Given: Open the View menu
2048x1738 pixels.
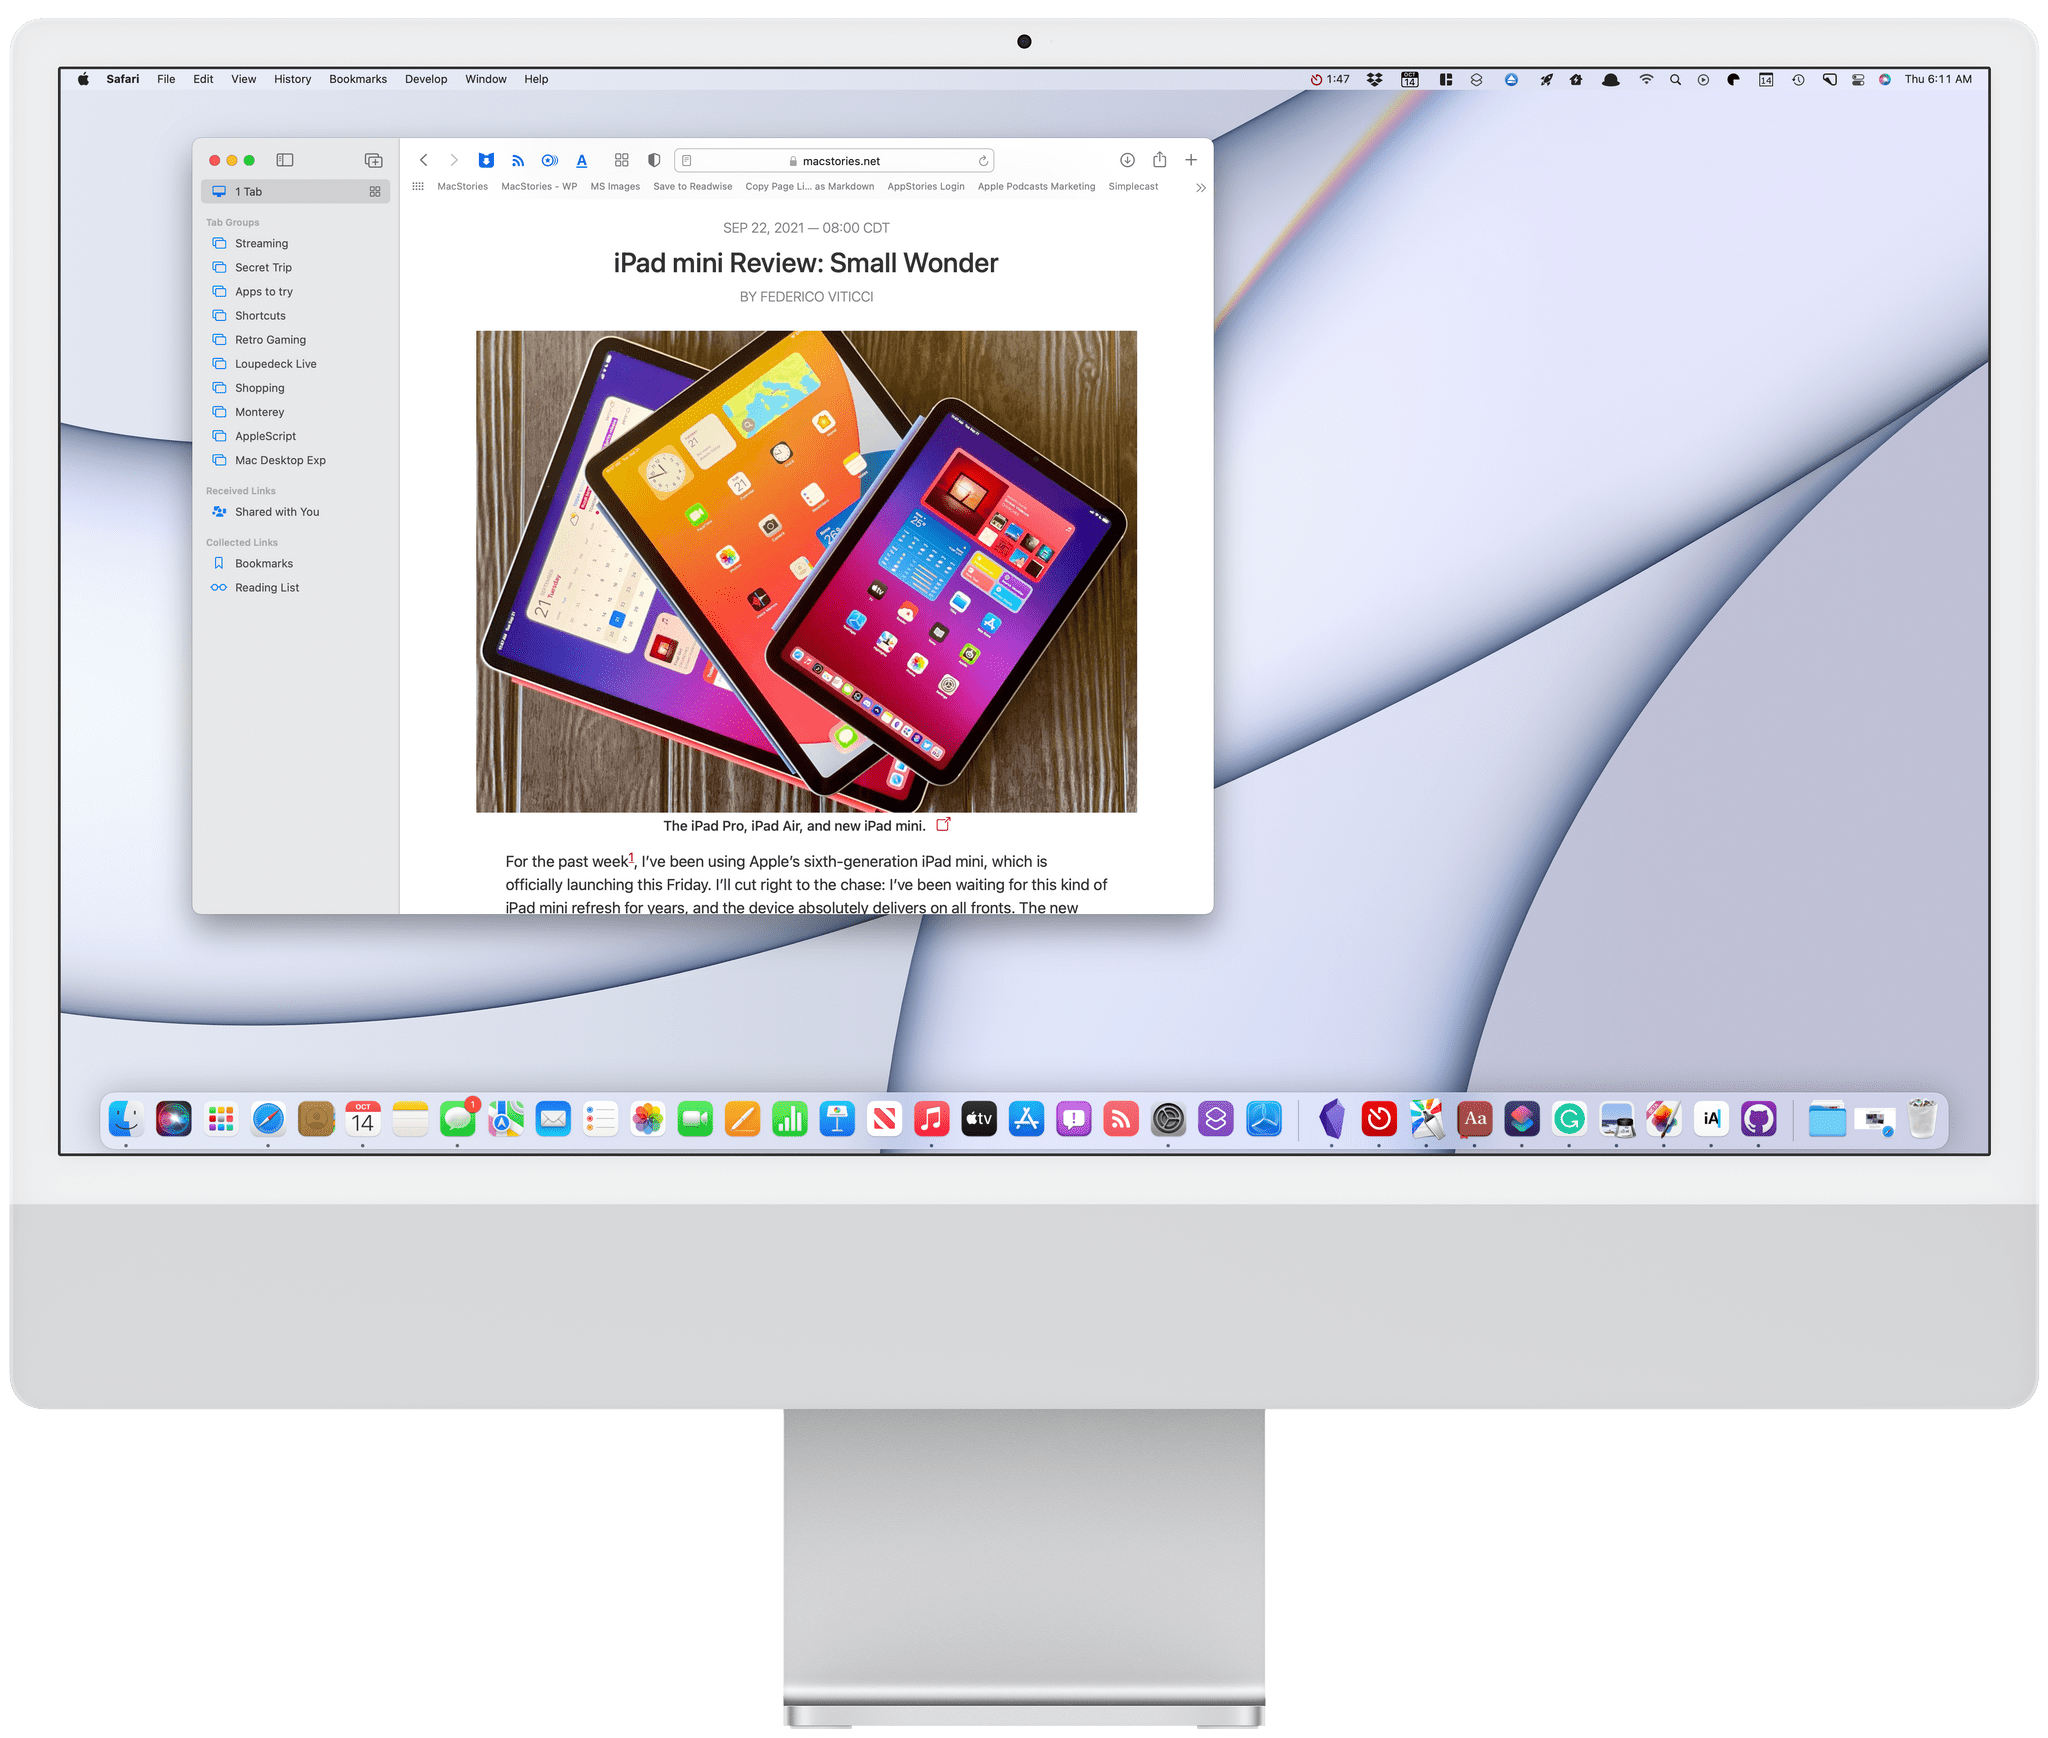Looking at the screenshot, I should pos(243,80).
